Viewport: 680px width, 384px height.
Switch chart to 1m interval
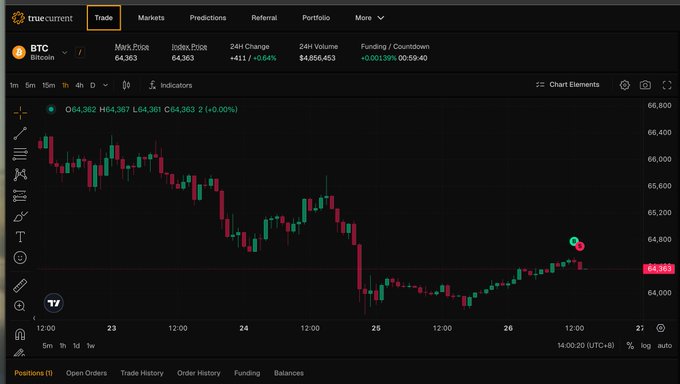[x=14, y=85]
